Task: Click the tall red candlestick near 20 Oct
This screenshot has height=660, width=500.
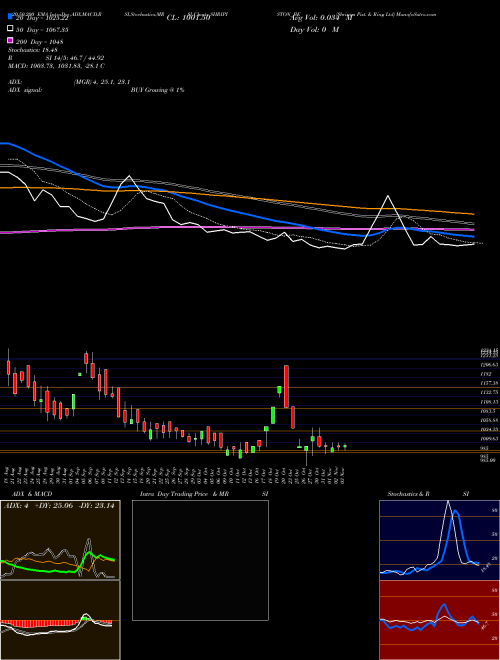Action: click(286, 386)
